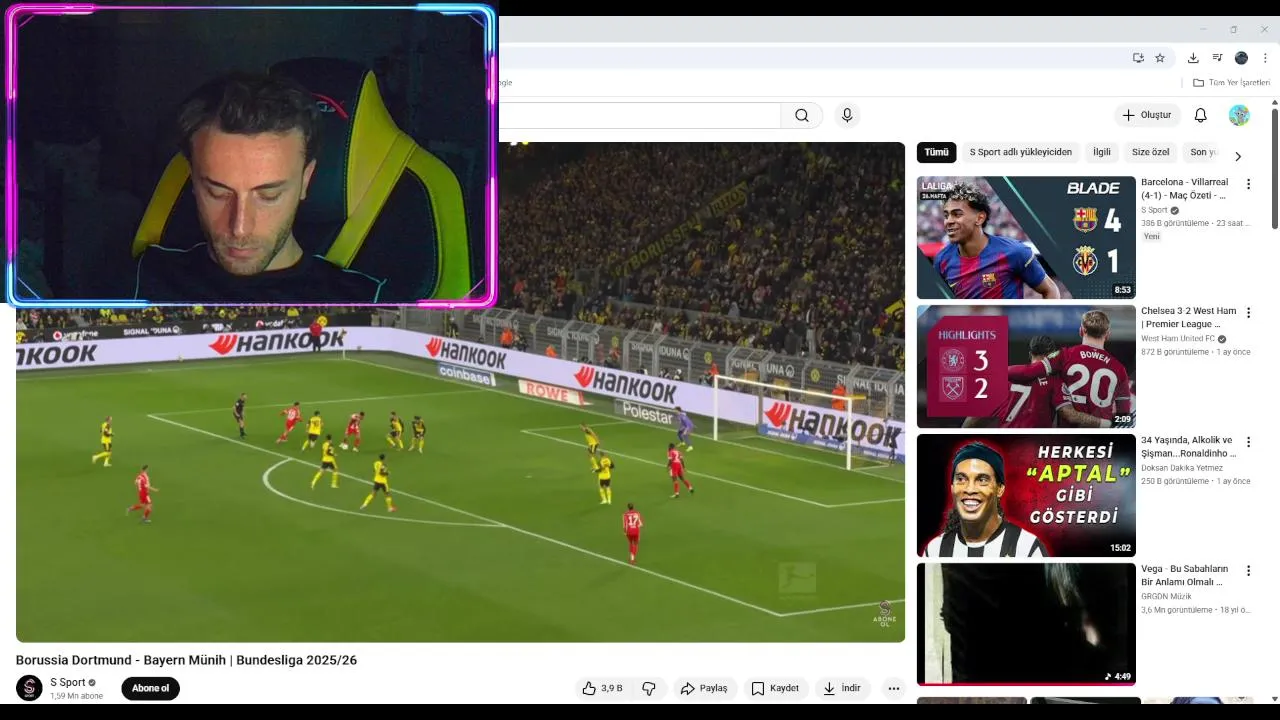
Task: Open the YouTube account avatar menu
Action: pyautogui.click(x=1239, y=115)
